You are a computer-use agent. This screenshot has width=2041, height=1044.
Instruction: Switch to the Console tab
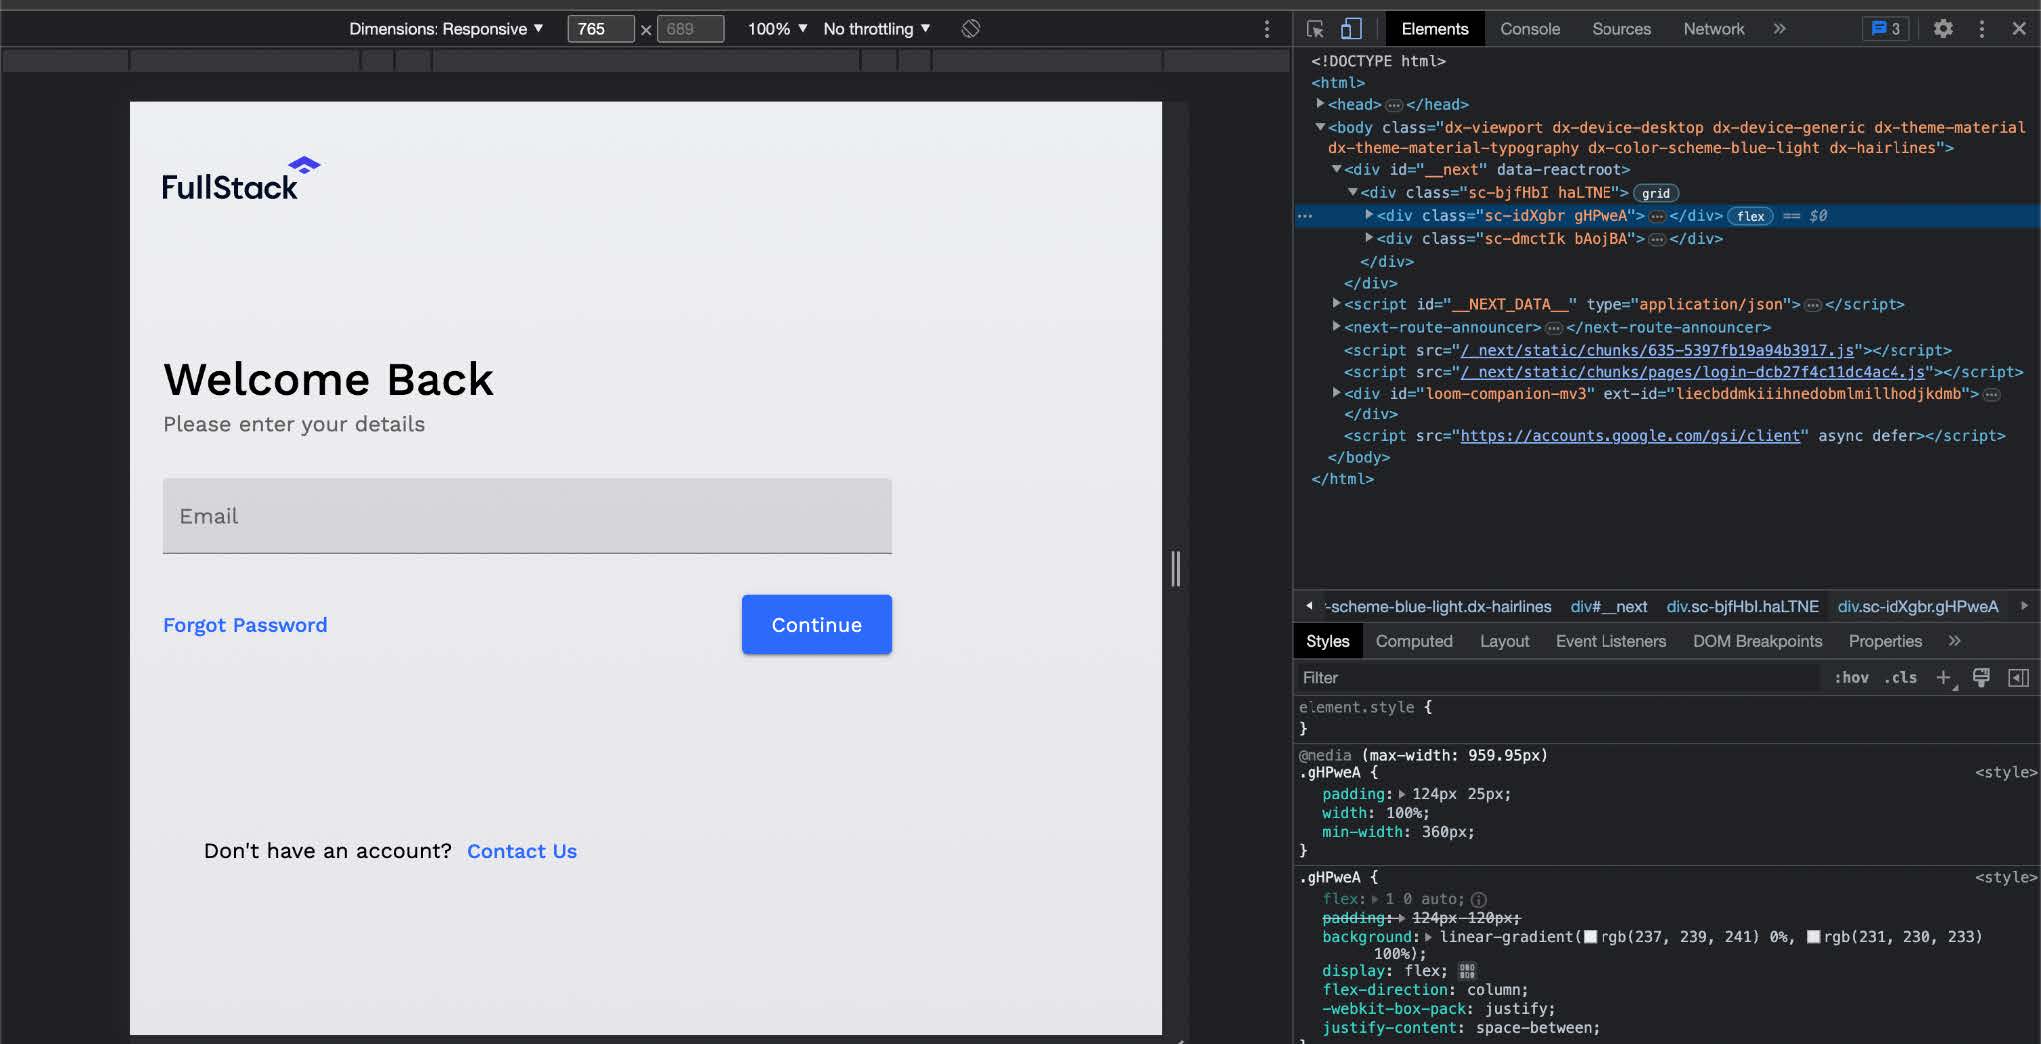point(1529,29)
